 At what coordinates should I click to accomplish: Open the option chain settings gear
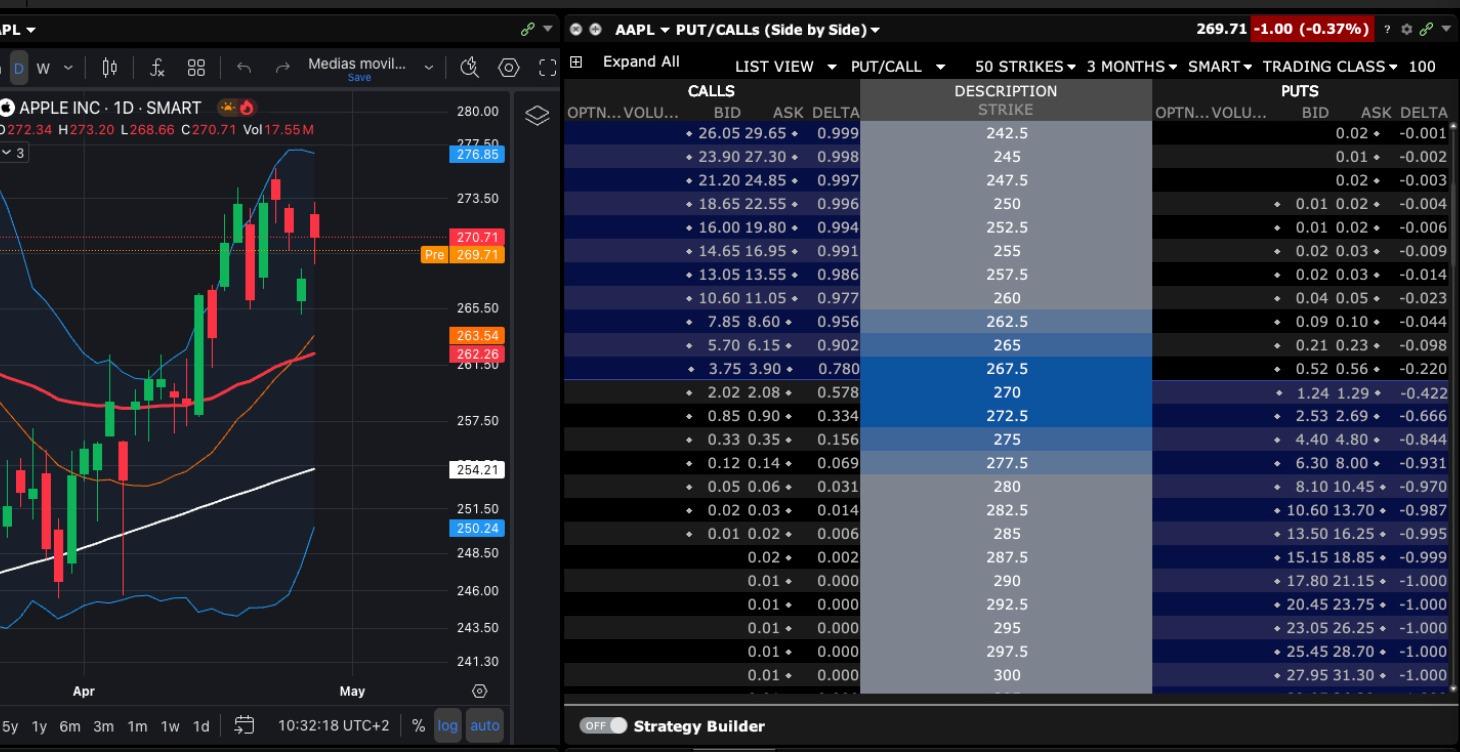[1407, 30]
